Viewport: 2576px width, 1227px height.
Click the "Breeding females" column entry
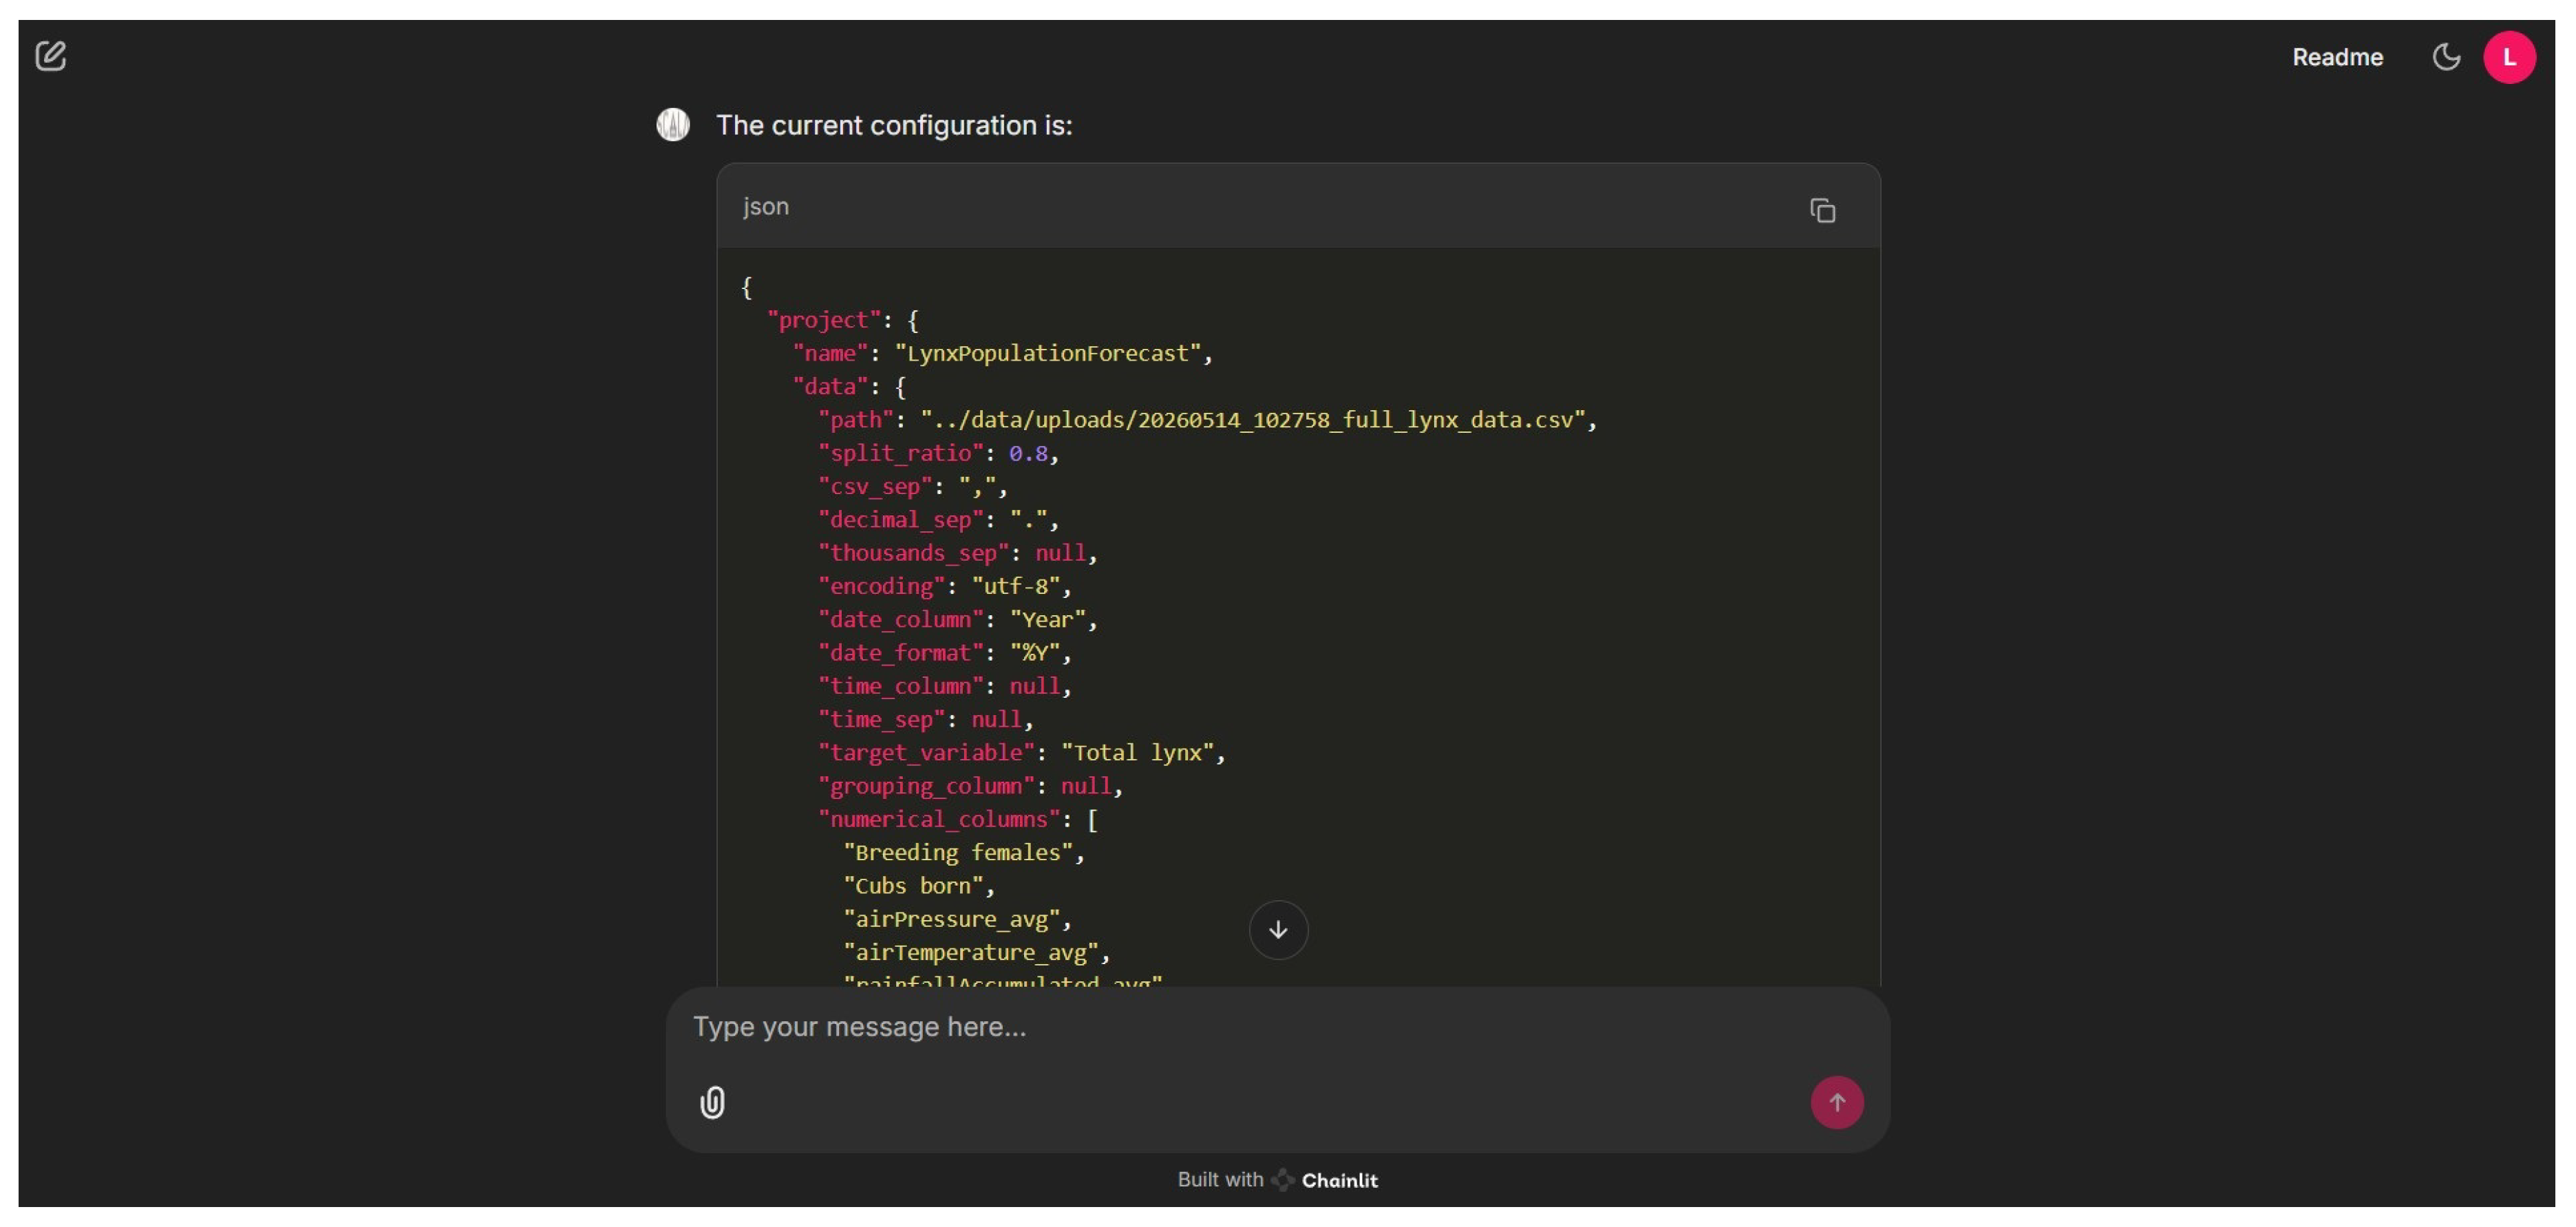coord(957,852)
